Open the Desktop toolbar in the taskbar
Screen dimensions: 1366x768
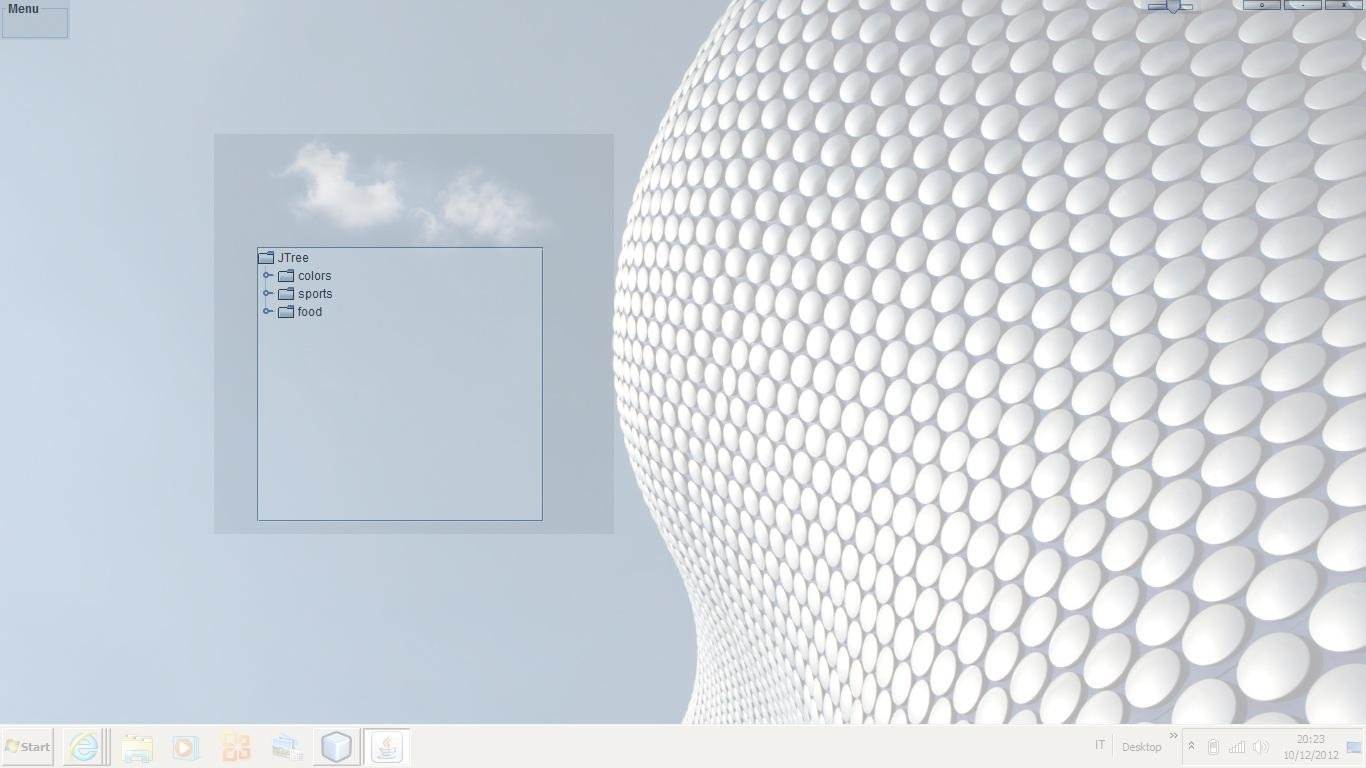pyautogui.click(x=1141, y=747)
